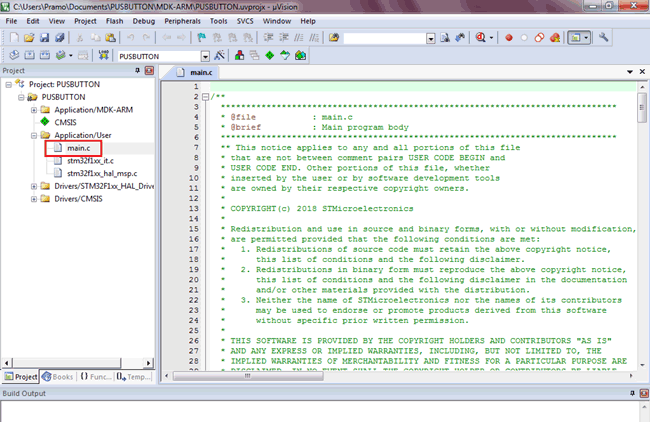This screenshot has width=650, height=422.
Task: Toggle code folding box on line 2
Action: [205, 97]
